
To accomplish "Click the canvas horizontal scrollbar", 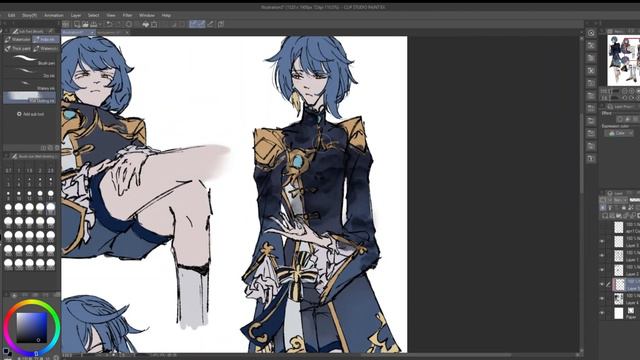I will click(437, 355).
